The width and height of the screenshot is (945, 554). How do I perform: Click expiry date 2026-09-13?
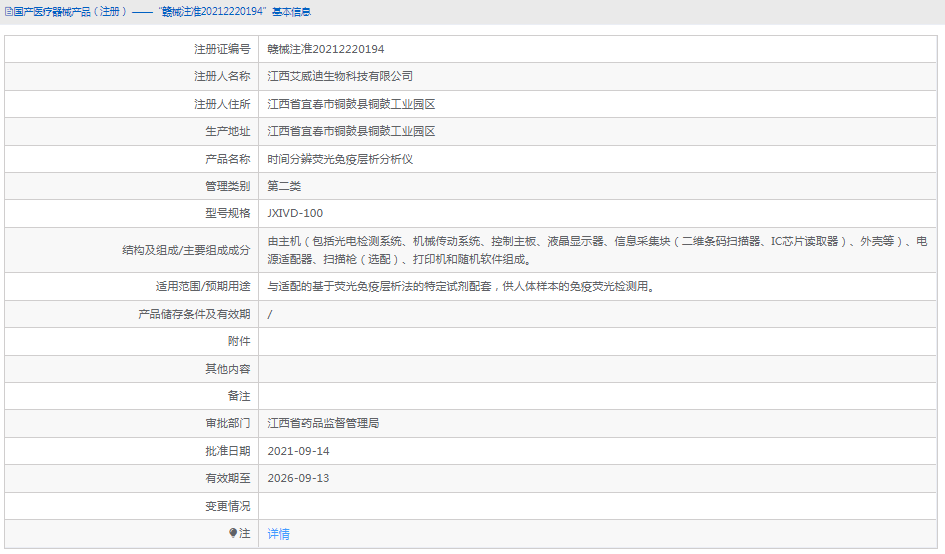pos(298,478)
